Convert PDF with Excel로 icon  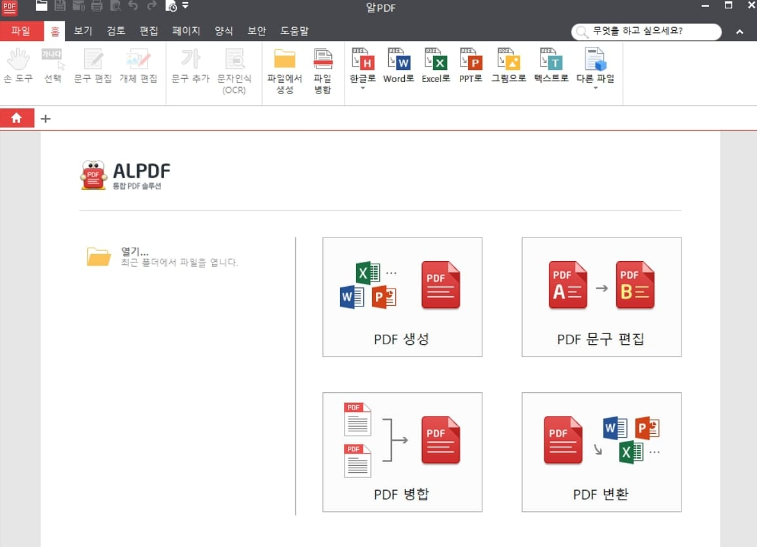[435, 66]
